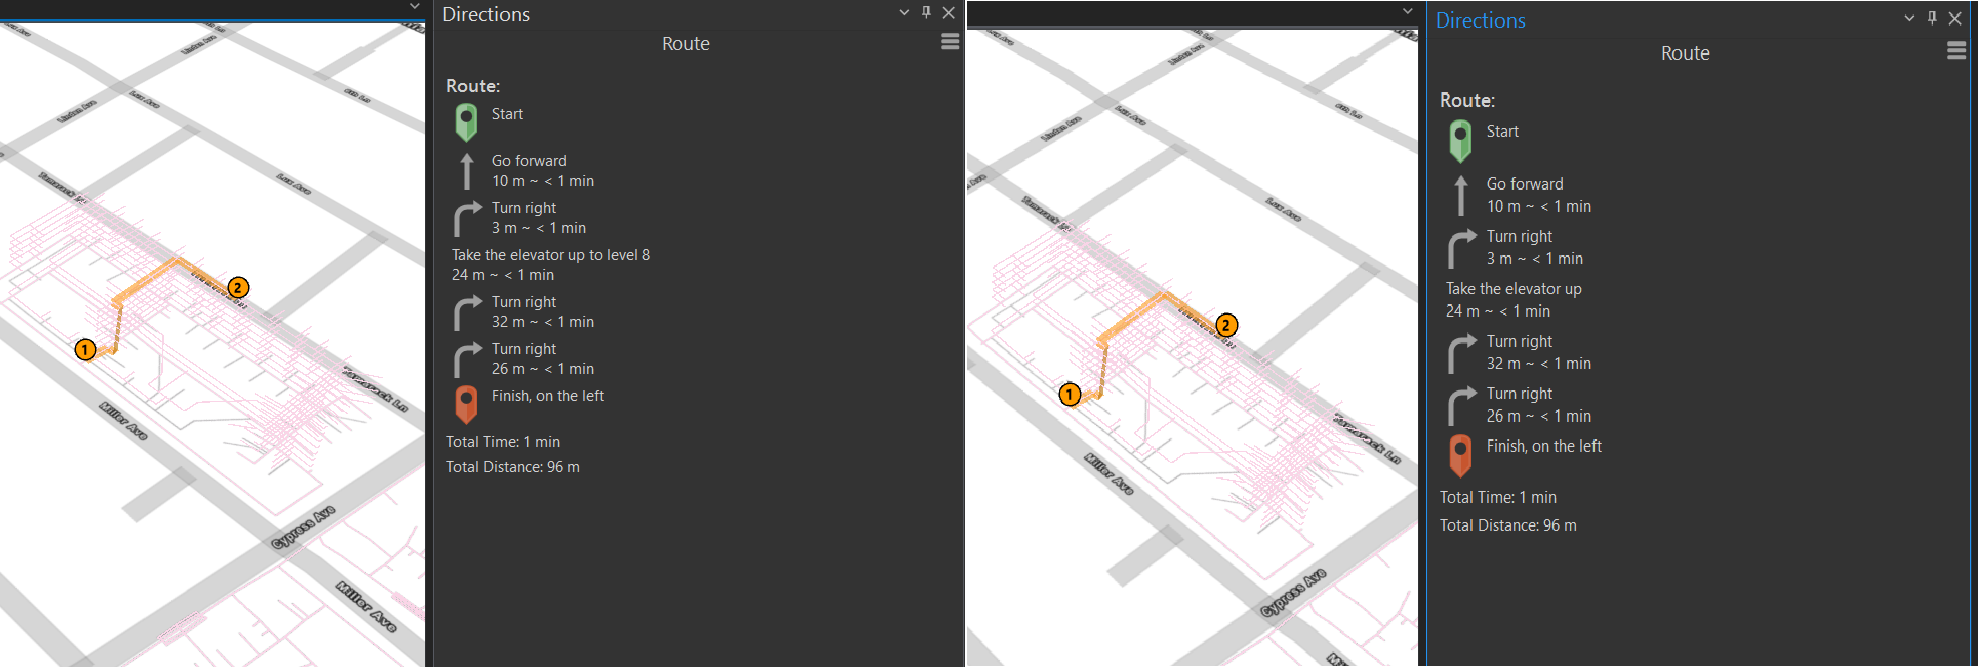Select the 32 m turn right arrow, left pane

pyautogui.click(x=467, y=312)
